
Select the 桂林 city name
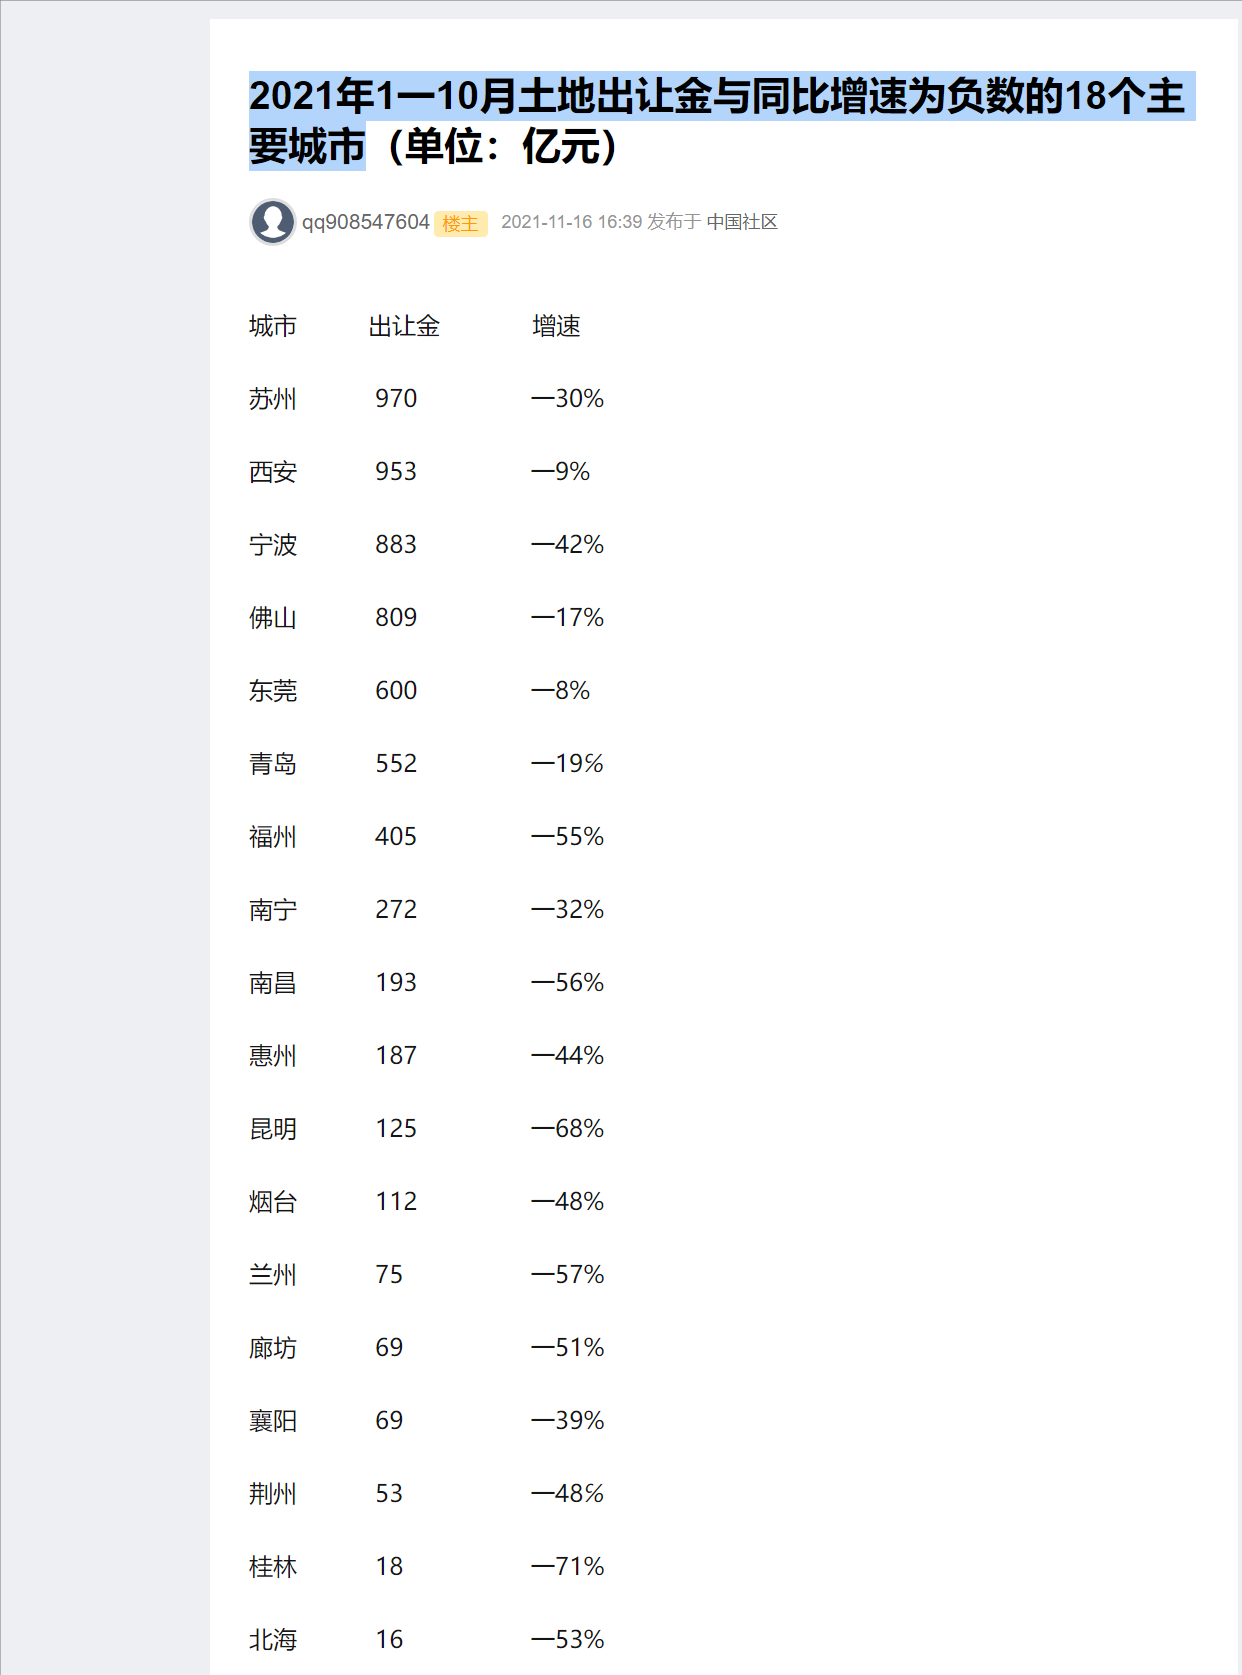pos(273,1567)
